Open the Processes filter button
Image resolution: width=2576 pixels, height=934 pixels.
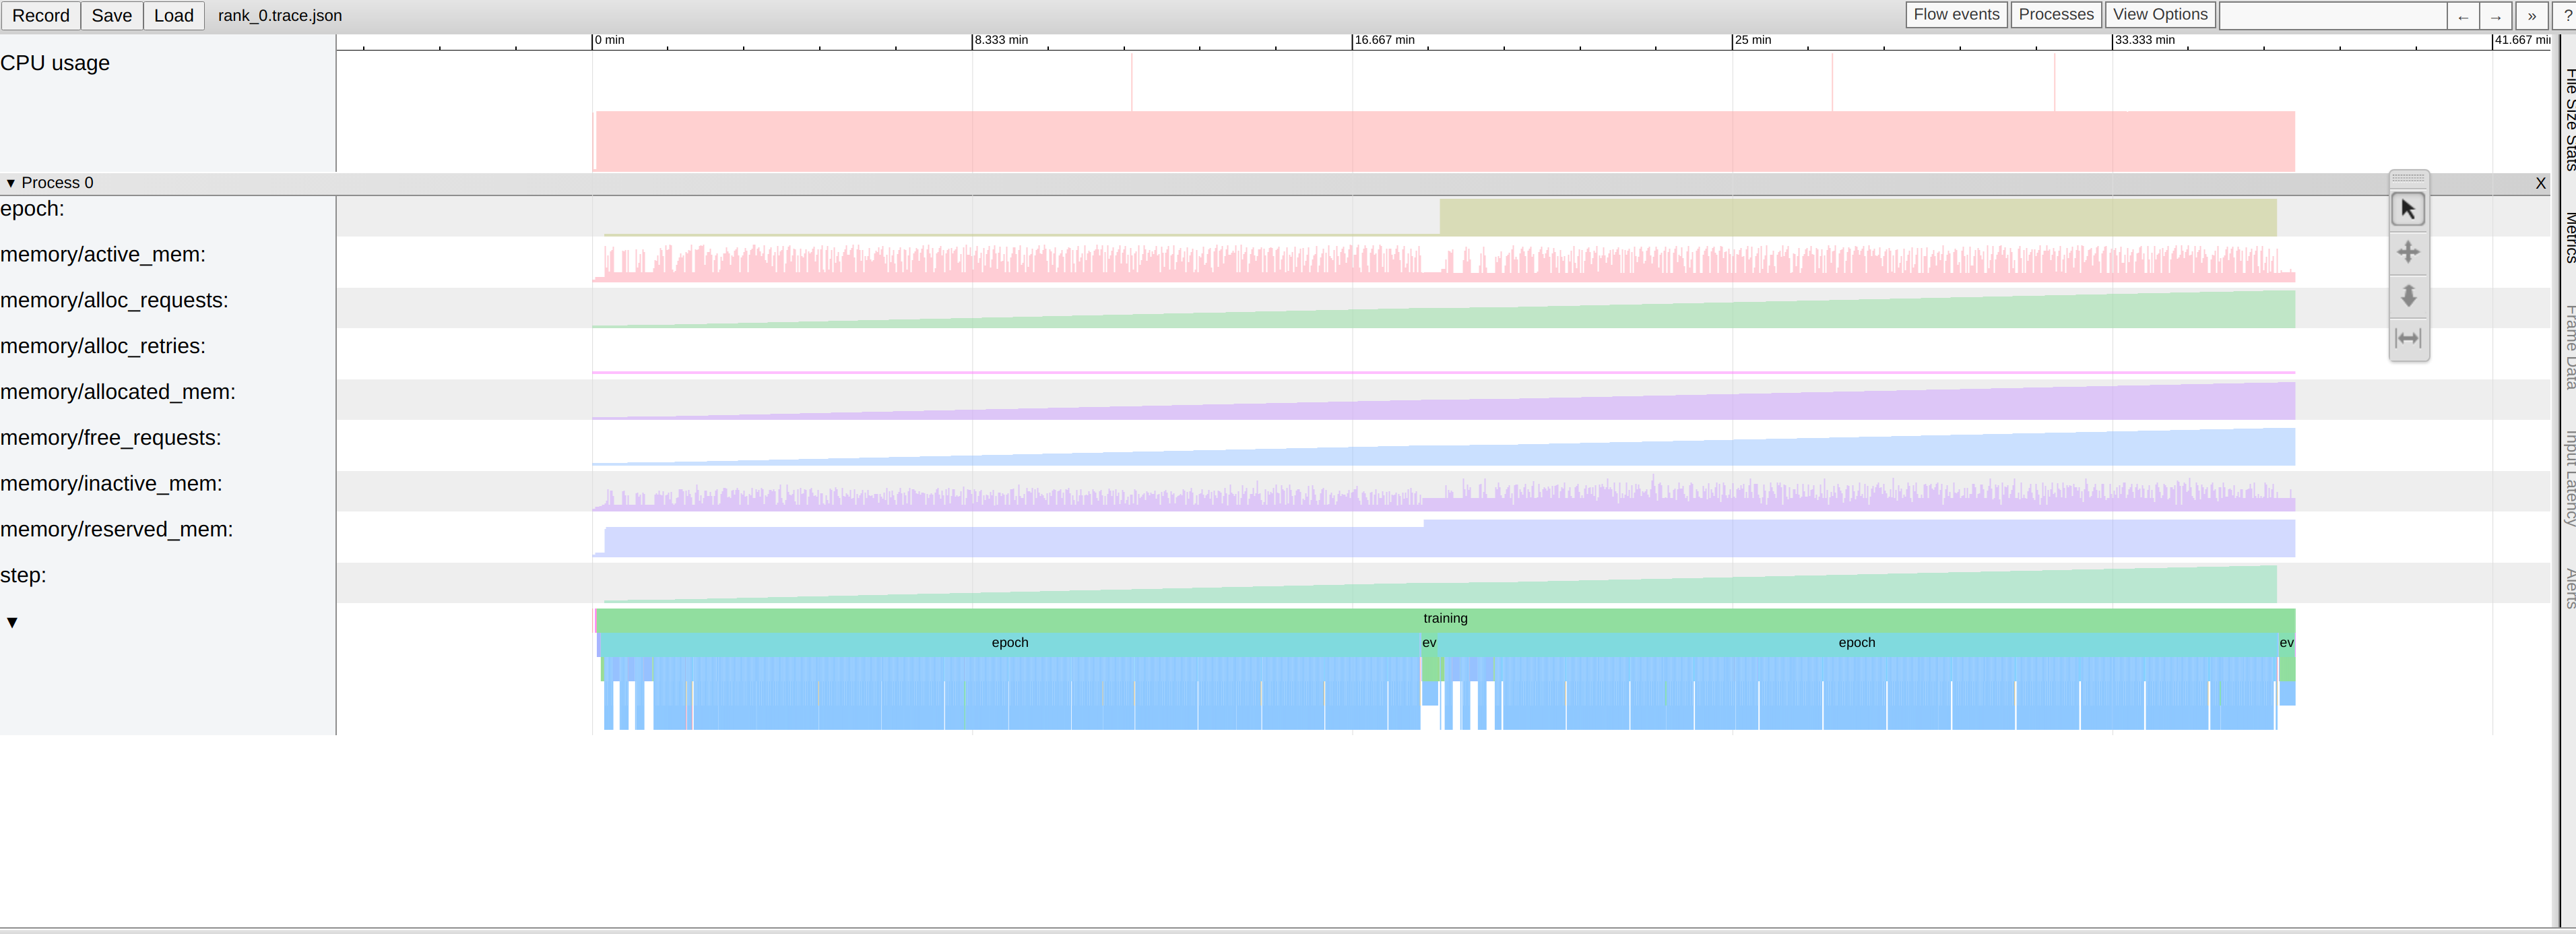coord(2055,15)
